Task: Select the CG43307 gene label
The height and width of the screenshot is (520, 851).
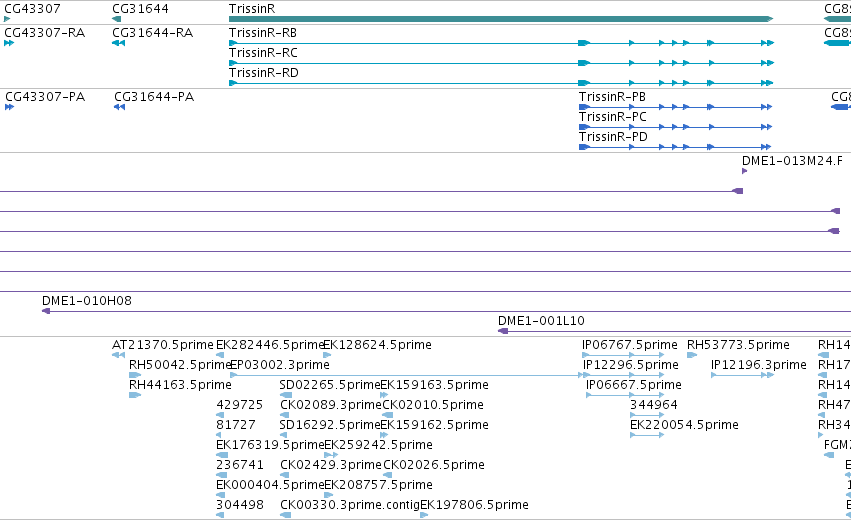Action: [x=32, y=9]
